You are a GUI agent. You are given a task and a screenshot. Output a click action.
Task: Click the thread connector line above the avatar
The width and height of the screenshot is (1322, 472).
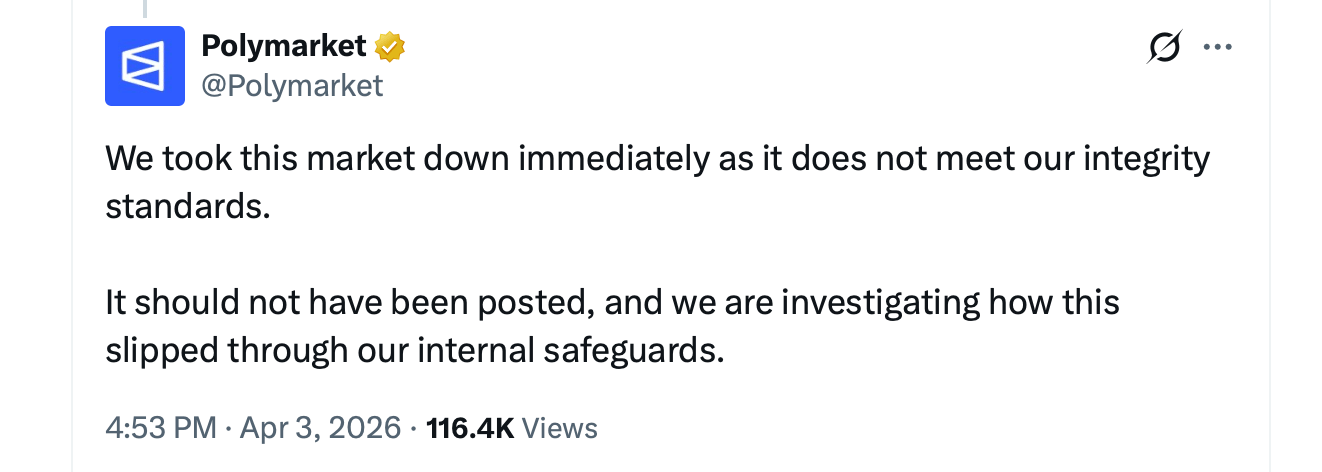point(145,8)
